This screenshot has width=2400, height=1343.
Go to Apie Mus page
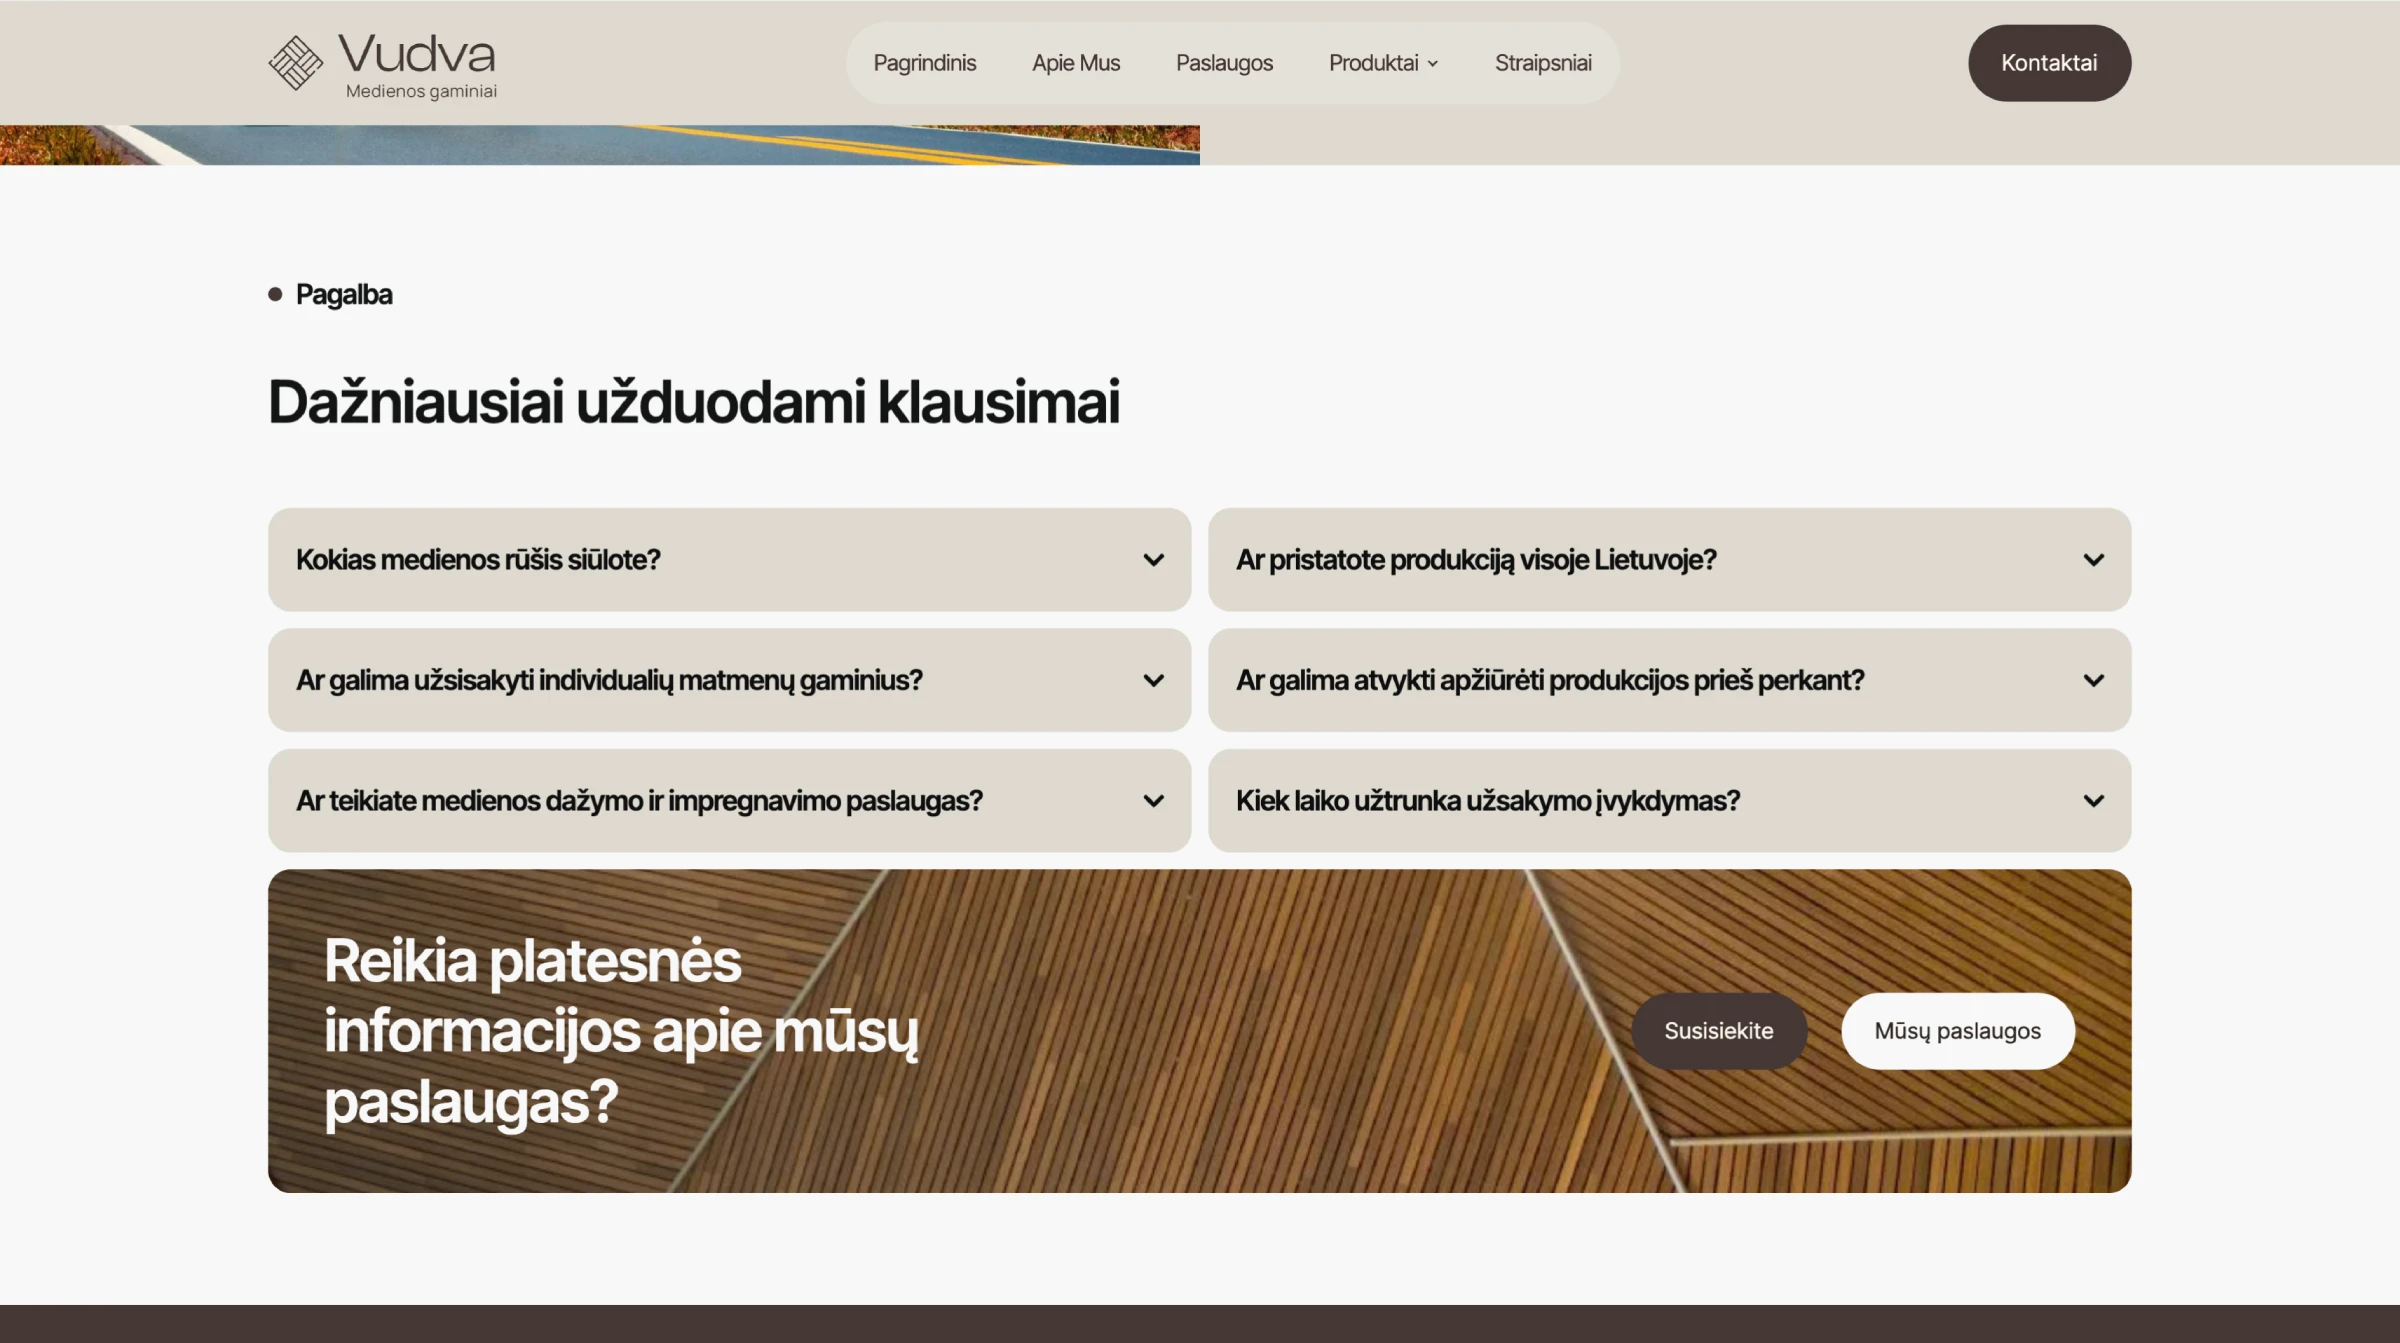click(1075, 63)
